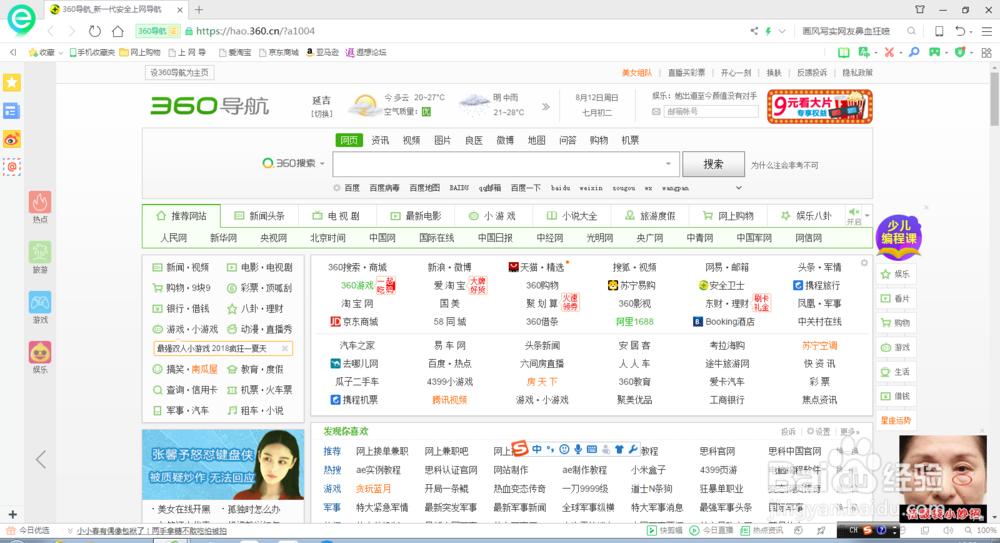The image size is (1000, 543).
Task: Click 快剪辑 in status bar
Action: pos(665,530)
